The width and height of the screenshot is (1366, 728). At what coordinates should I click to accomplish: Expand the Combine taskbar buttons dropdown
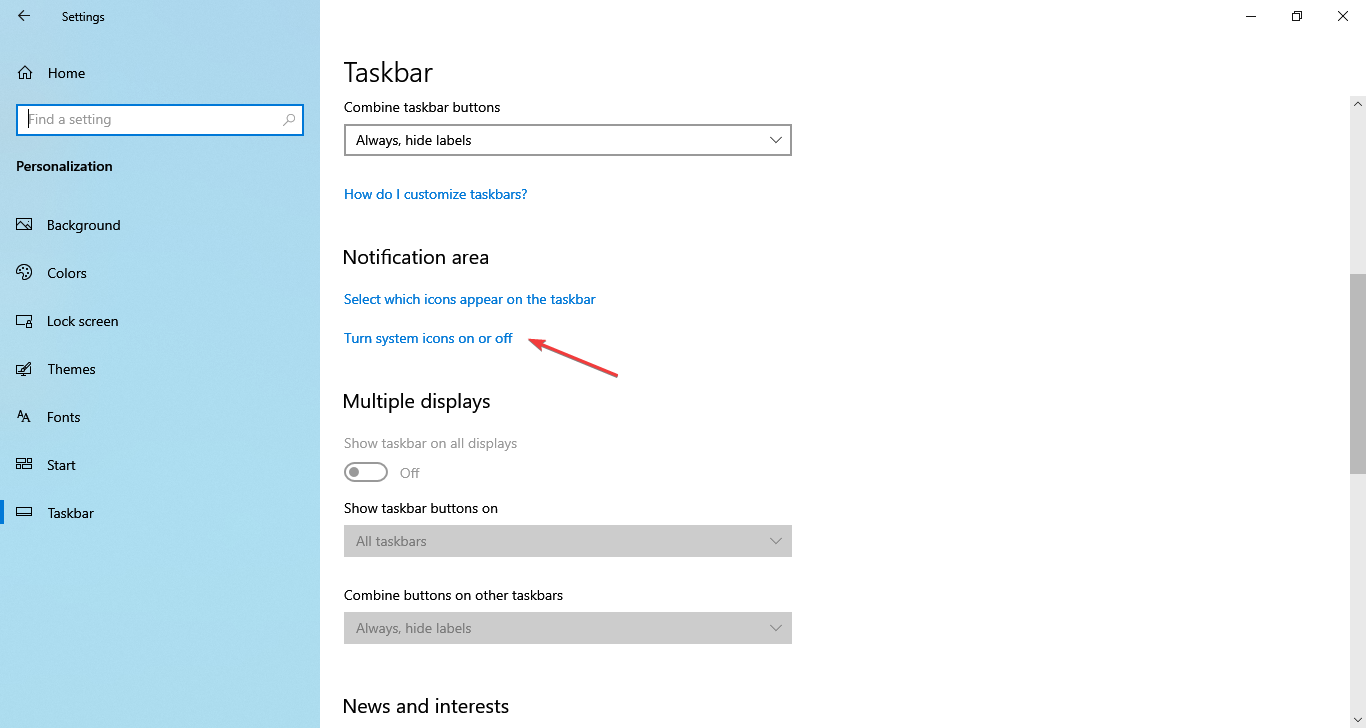567,140
